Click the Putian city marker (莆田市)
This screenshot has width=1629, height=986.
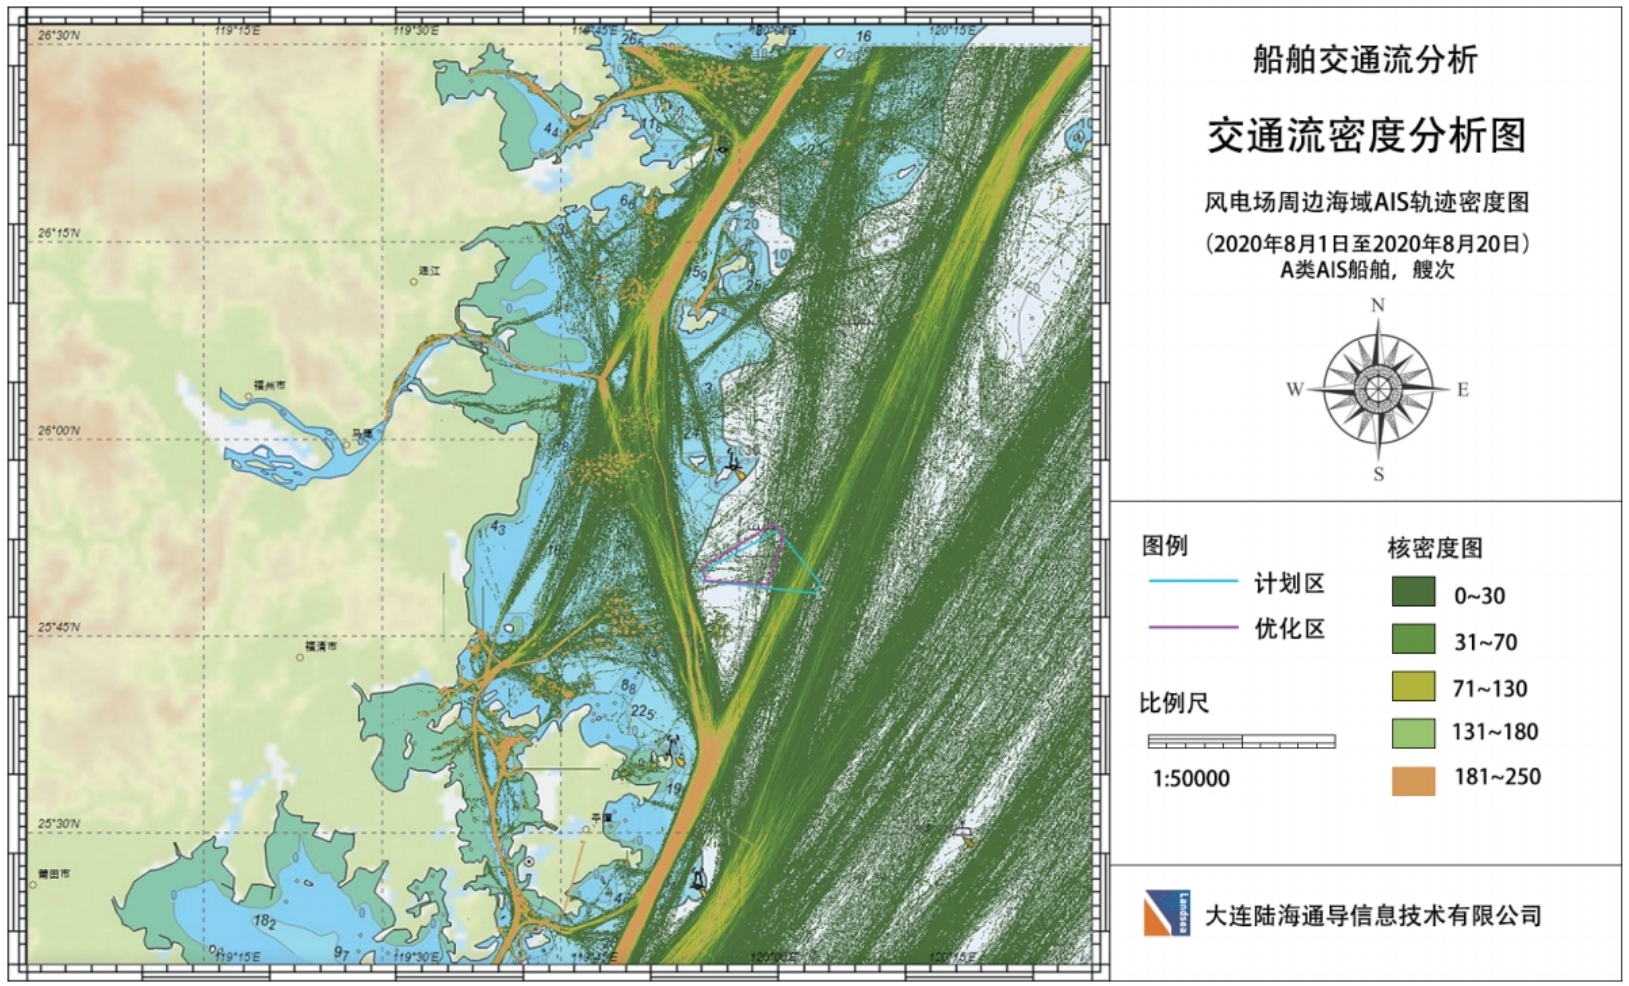point(34,884)
